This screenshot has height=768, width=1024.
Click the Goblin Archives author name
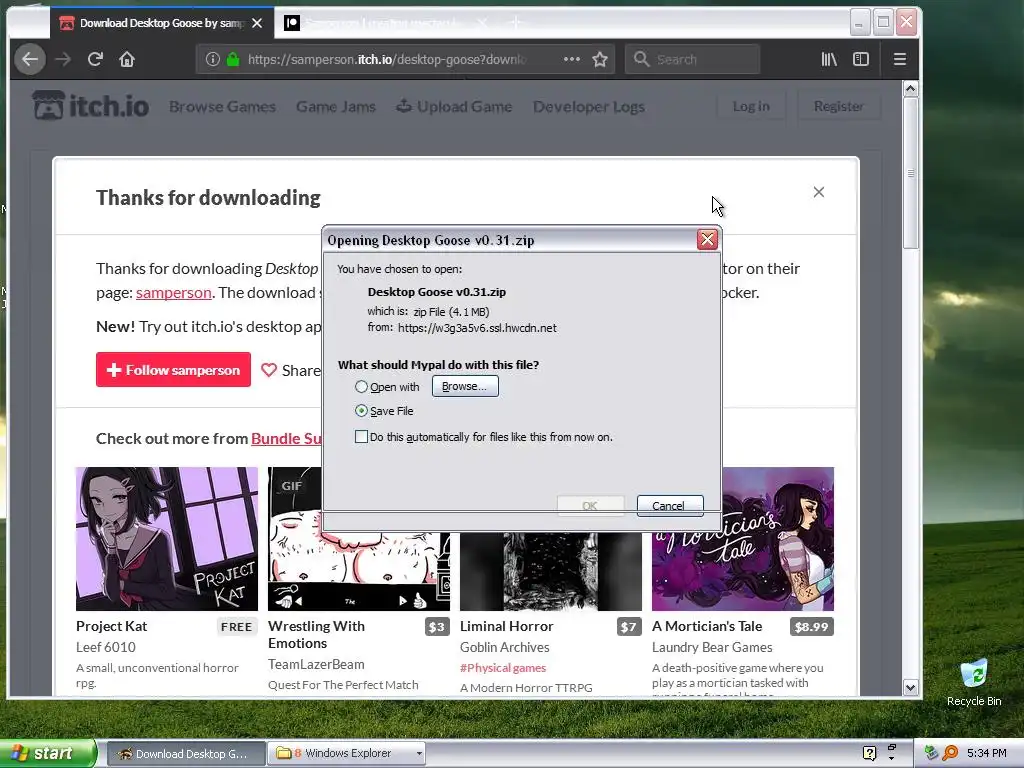click(505, 647)
